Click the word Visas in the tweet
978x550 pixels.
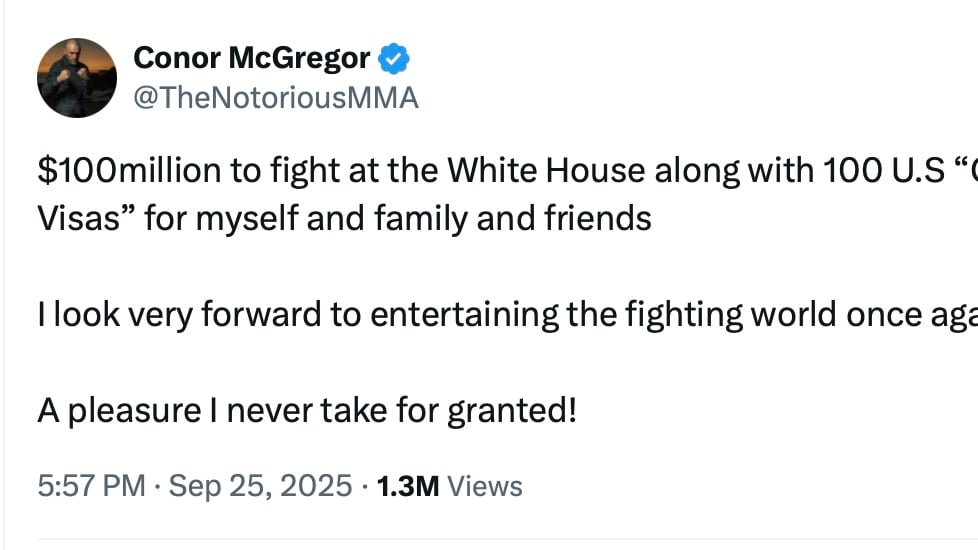click(85, 217)
